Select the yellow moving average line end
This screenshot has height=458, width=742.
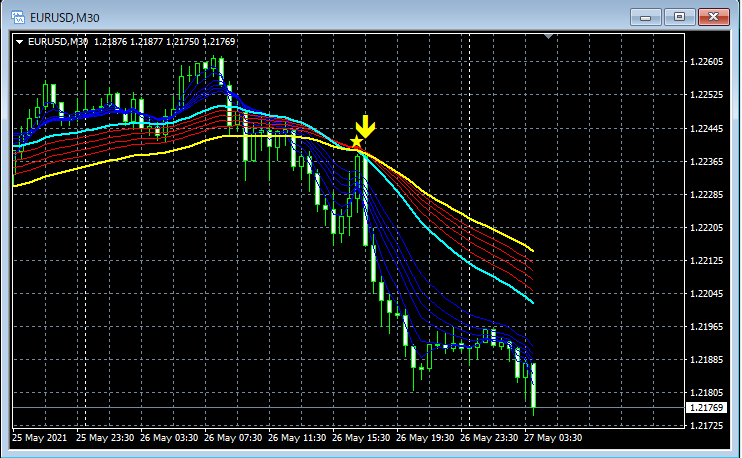pyautogui.click(x=531, y=249)
